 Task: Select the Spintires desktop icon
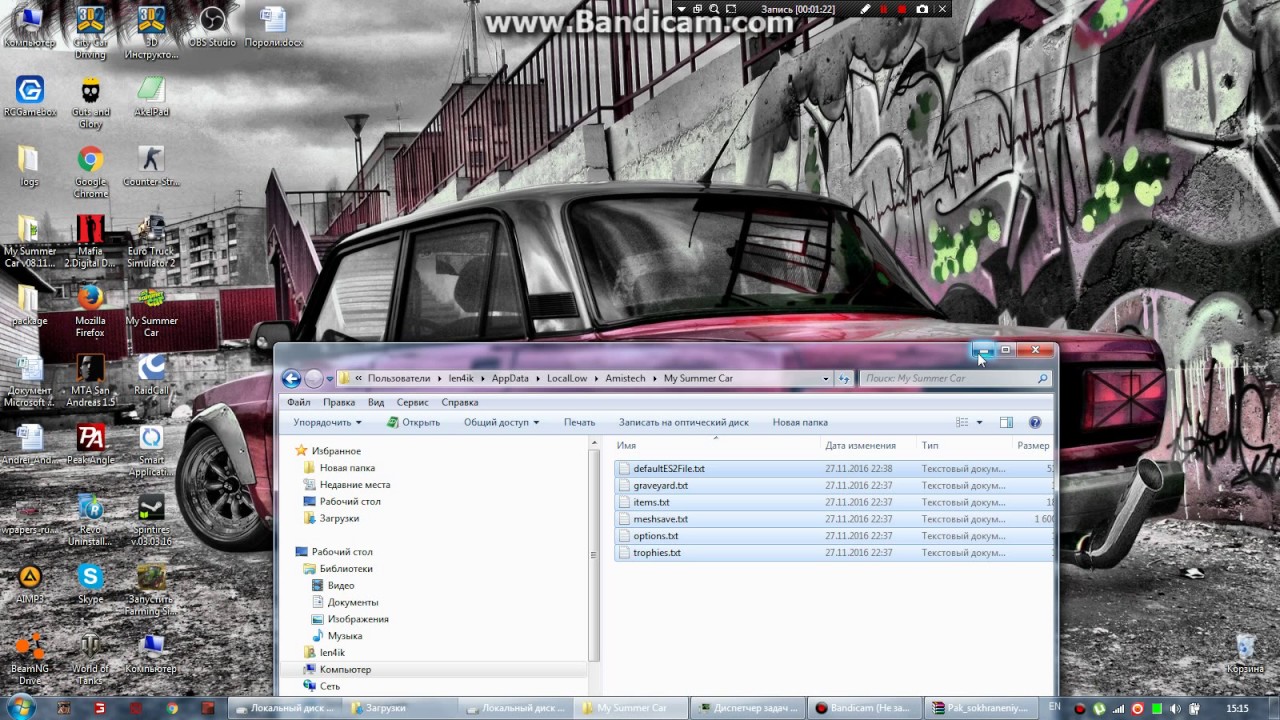click(151, 520)
